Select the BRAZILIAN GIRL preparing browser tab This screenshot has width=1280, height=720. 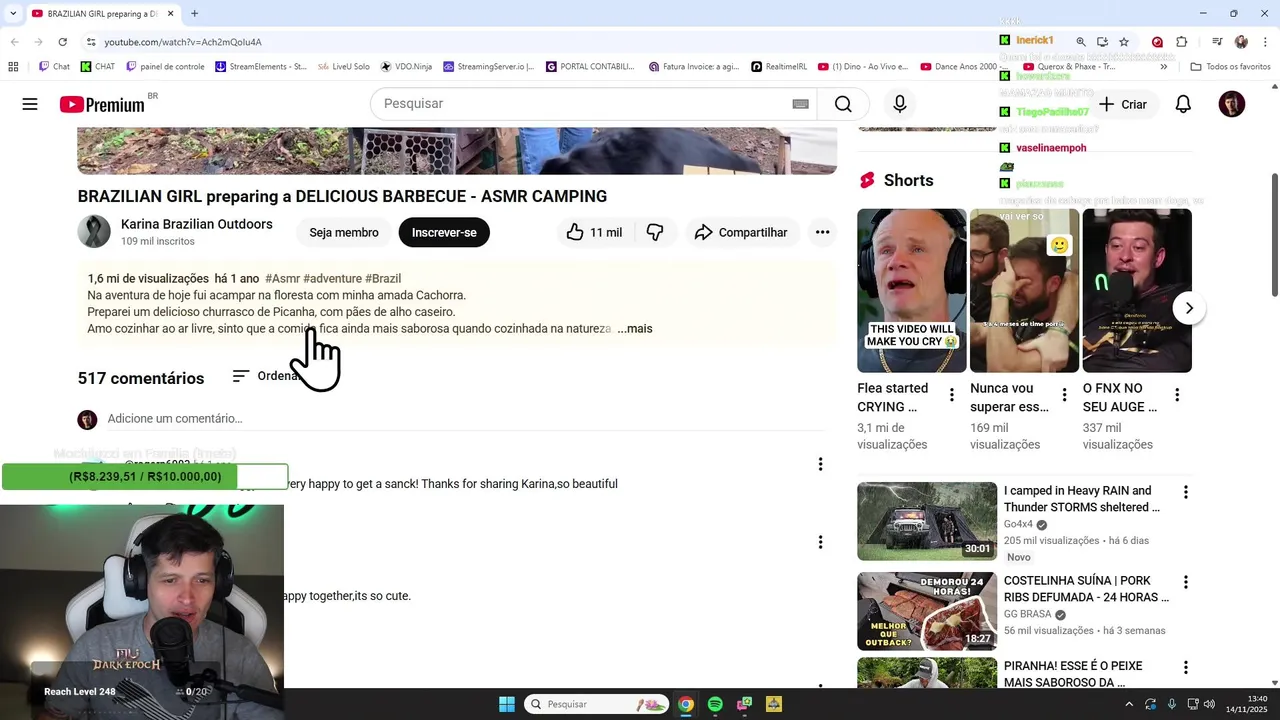[104, 14]
